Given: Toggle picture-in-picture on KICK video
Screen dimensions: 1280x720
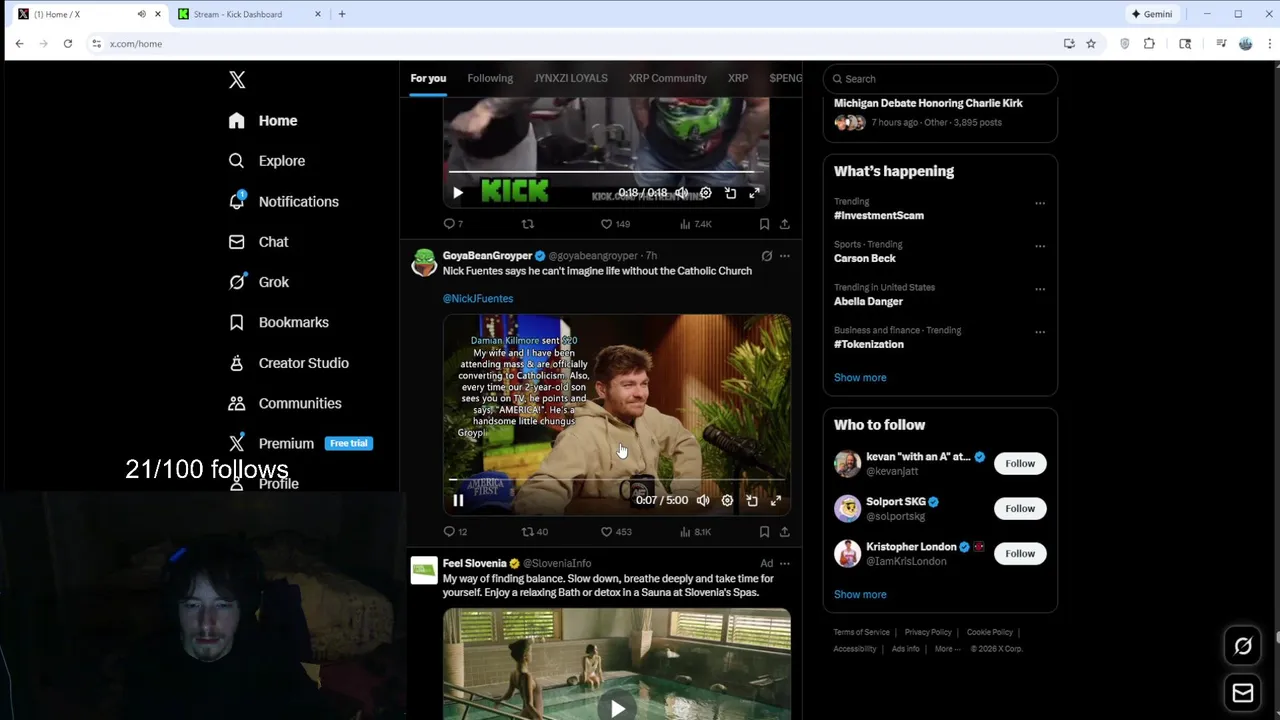Looking at the screenshot, I should [x=730, y=193].
